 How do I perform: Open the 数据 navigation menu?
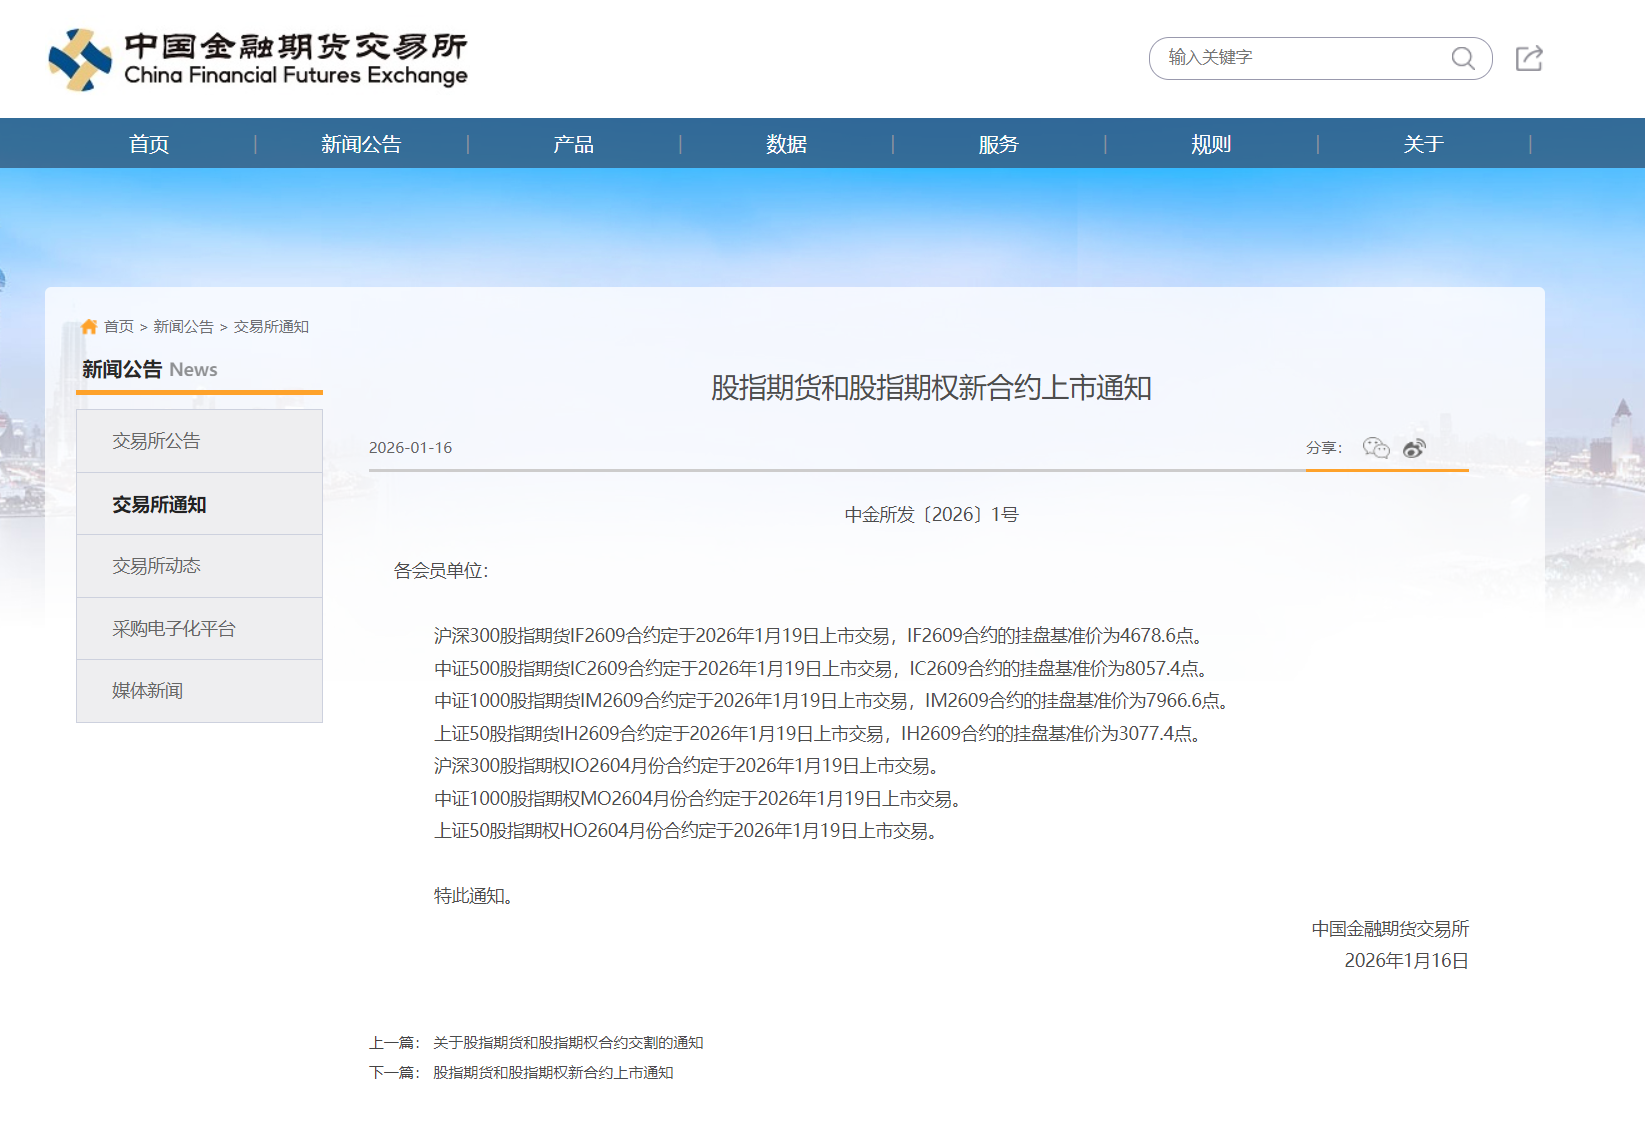pos(786,143)
